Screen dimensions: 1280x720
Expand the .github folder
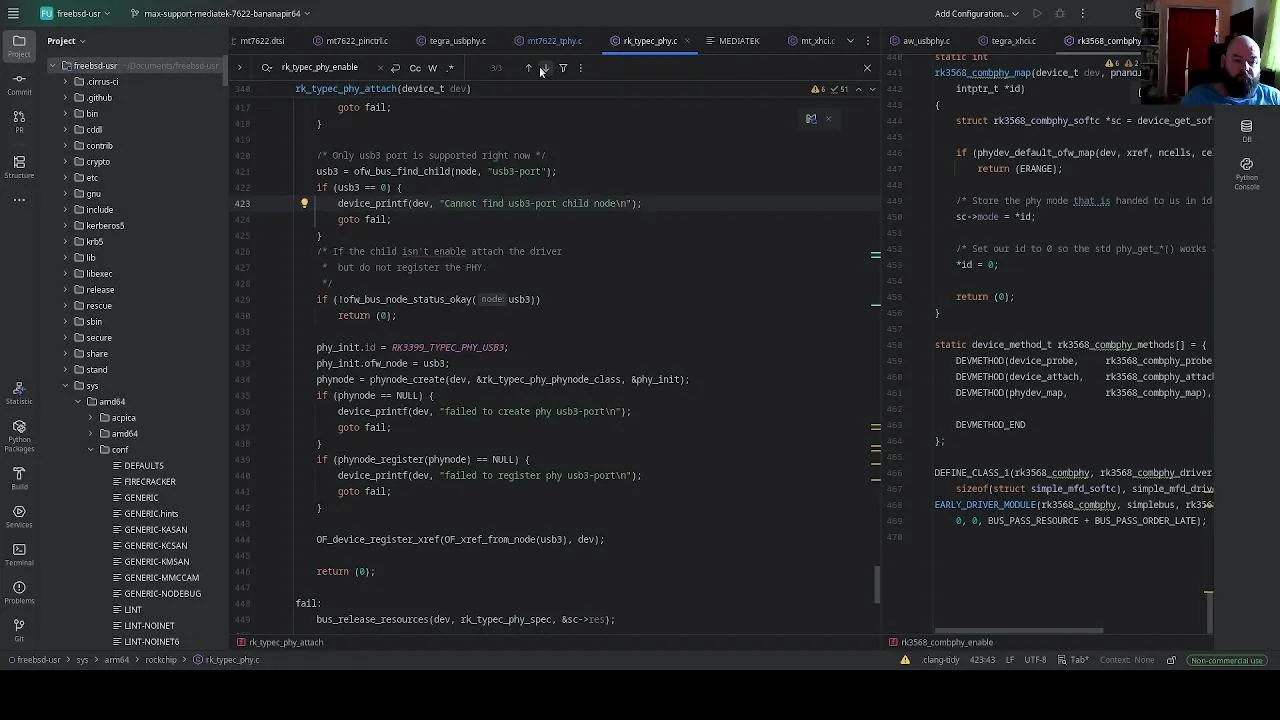pyautogui.click(x=65, y=98)
